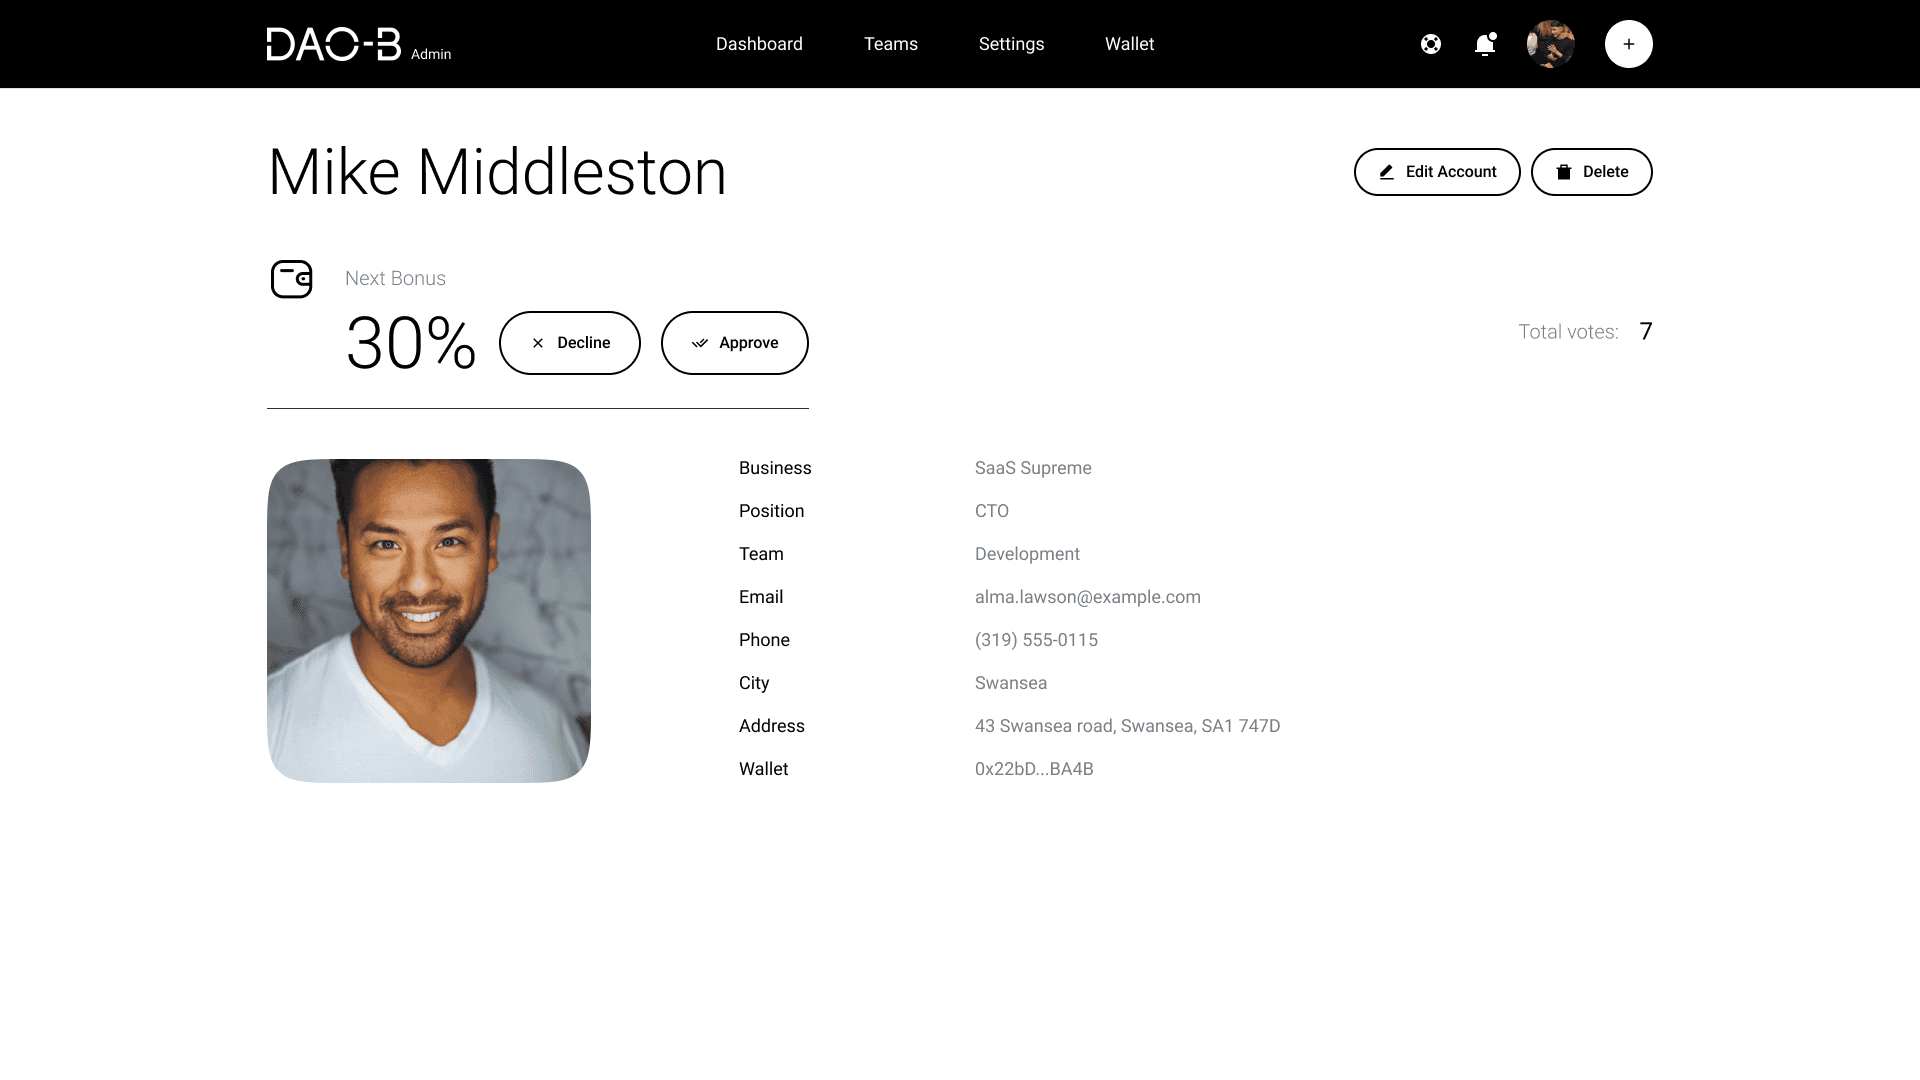
Task: Click the Development team value
Action: pyautogui.click(x=1027, y=554)
